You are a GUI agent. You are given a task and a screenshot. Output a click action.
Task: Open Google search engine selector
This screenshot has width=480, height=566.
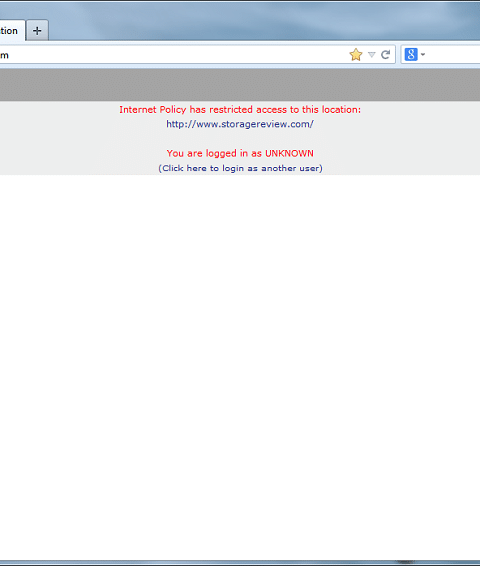tap(415, 55)
